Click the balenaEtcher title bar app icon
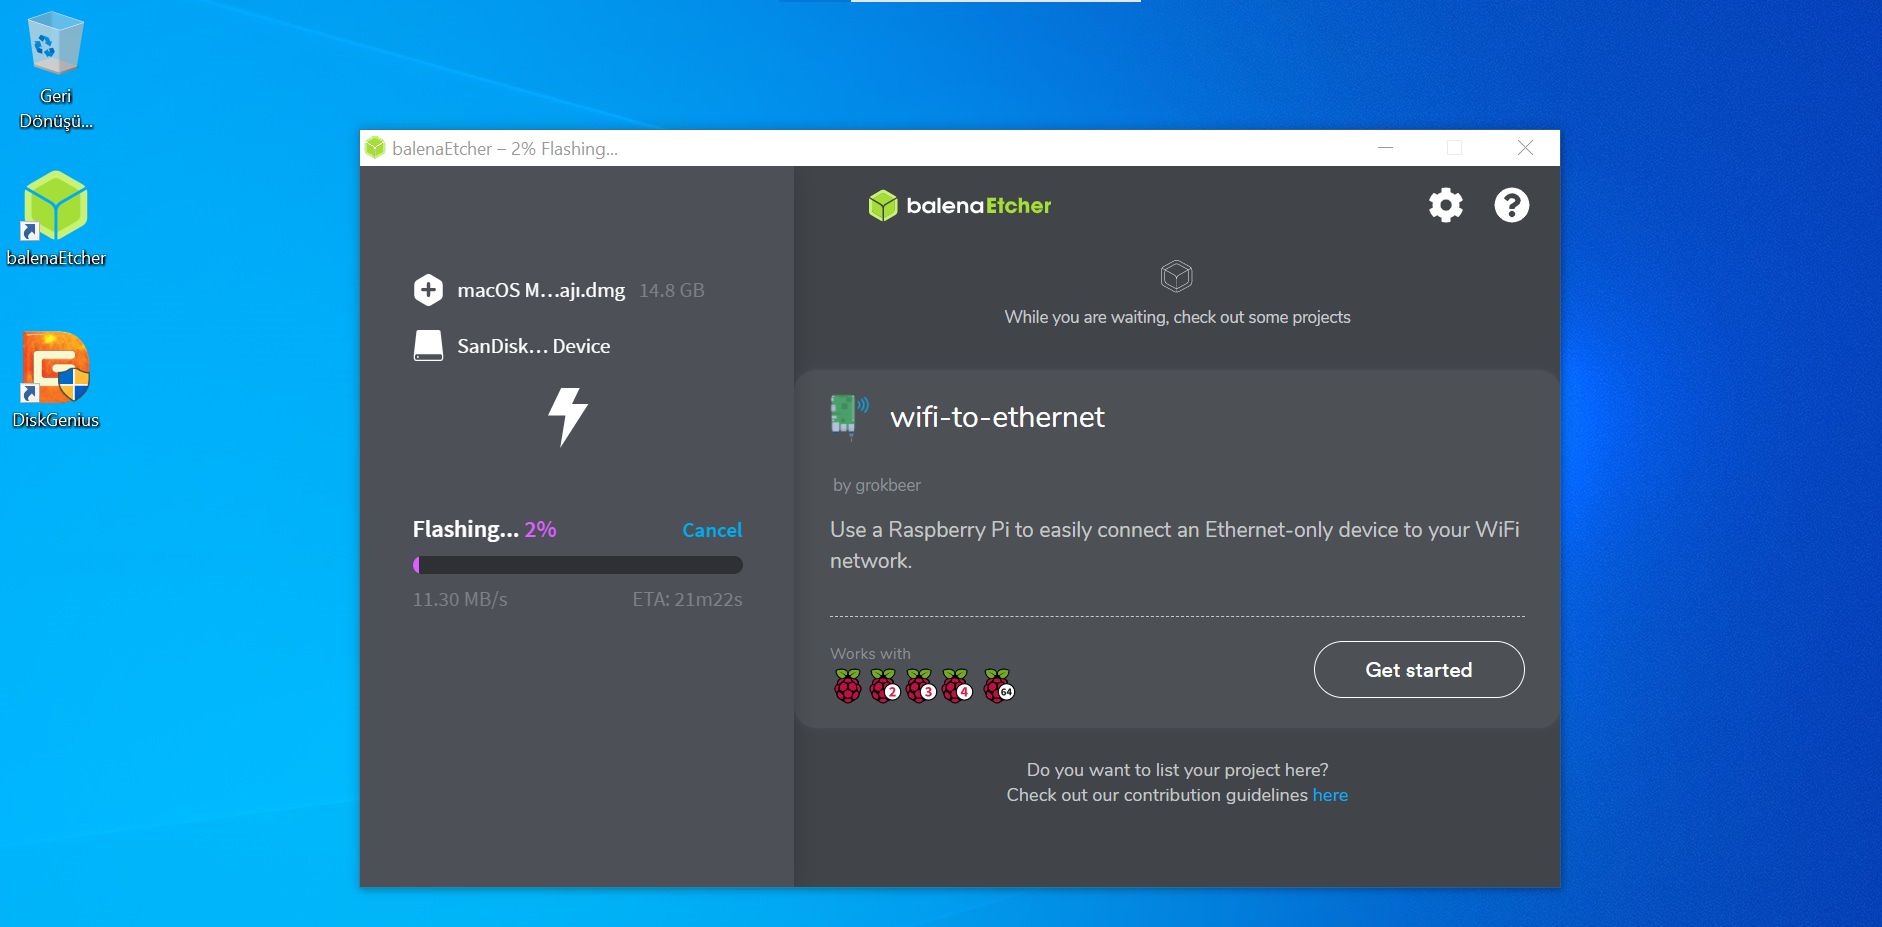Viewport: 1882px width, 927px height. [375, 148]
